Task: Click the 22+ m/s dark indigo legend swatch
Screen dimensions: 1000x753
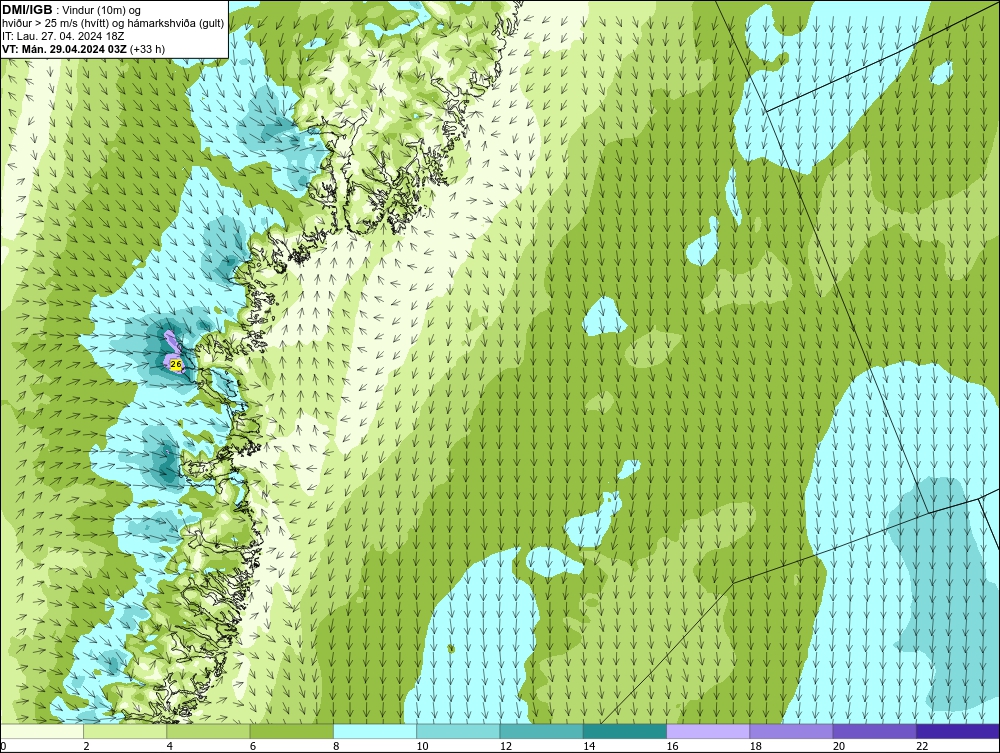Action: click(x=958, y=731)
